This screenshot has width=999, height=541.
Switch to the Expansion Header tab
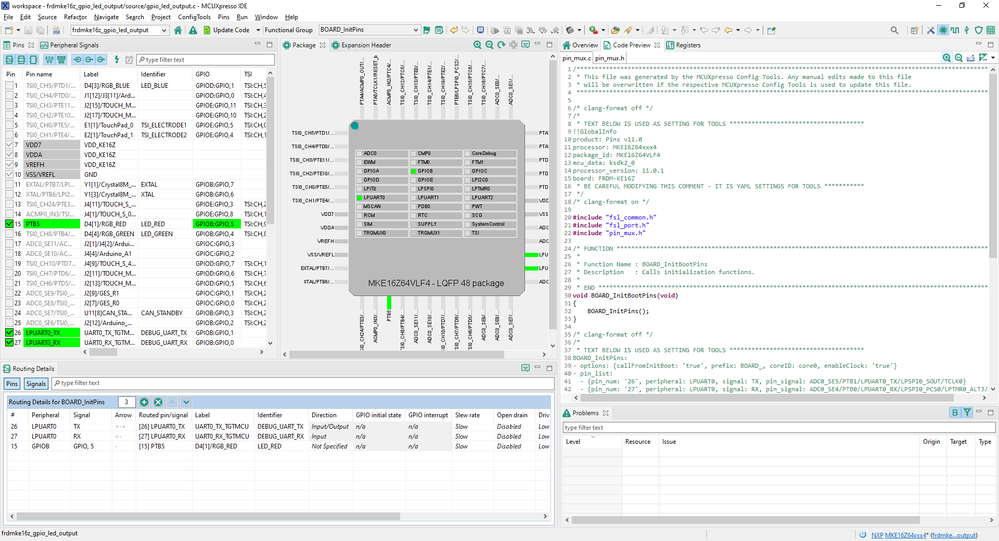[x=361, y=45]
